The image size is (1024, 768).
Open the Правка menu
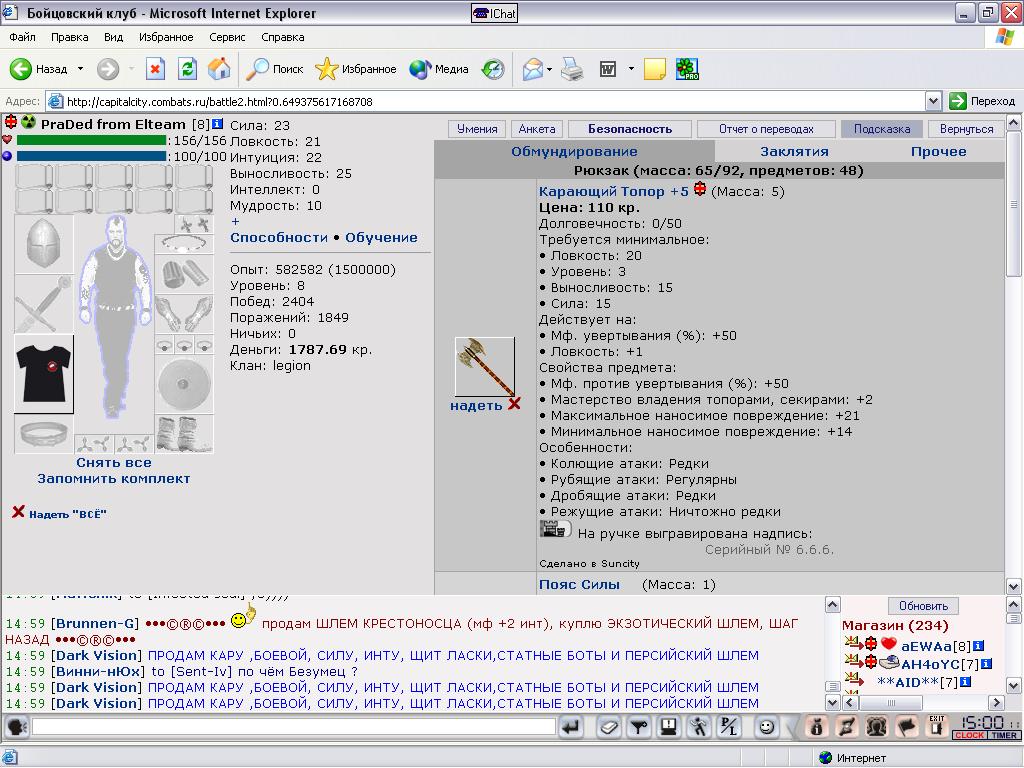click(x=70, y=37)
